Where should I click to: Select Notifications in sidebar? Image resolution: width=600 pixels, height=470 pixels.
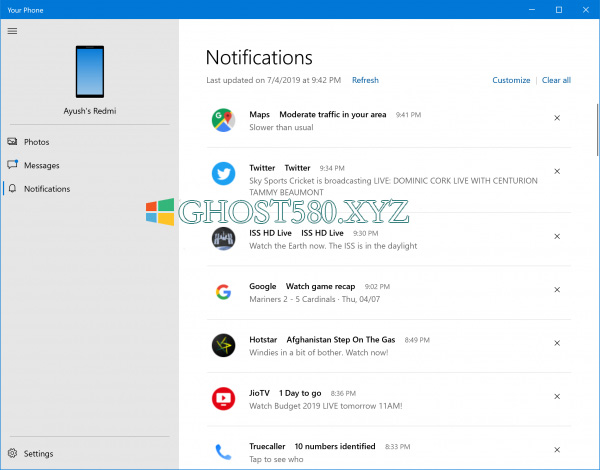point(90,189)
